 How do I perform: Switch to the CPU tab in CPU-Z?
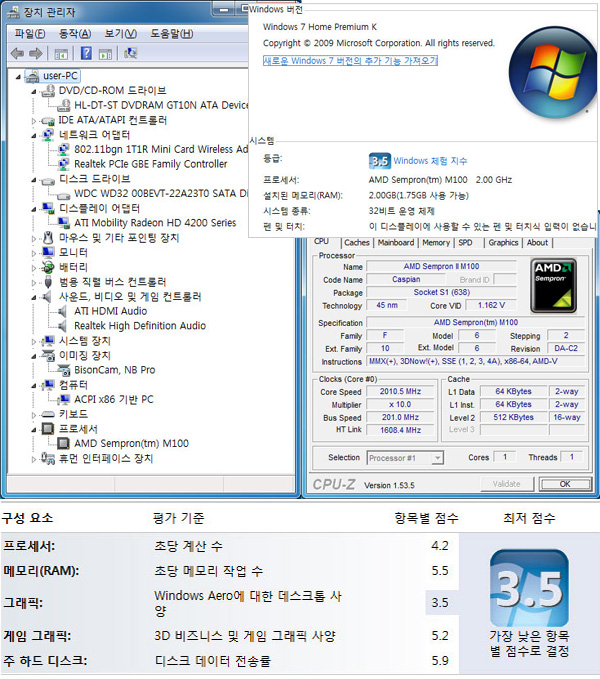321,241
